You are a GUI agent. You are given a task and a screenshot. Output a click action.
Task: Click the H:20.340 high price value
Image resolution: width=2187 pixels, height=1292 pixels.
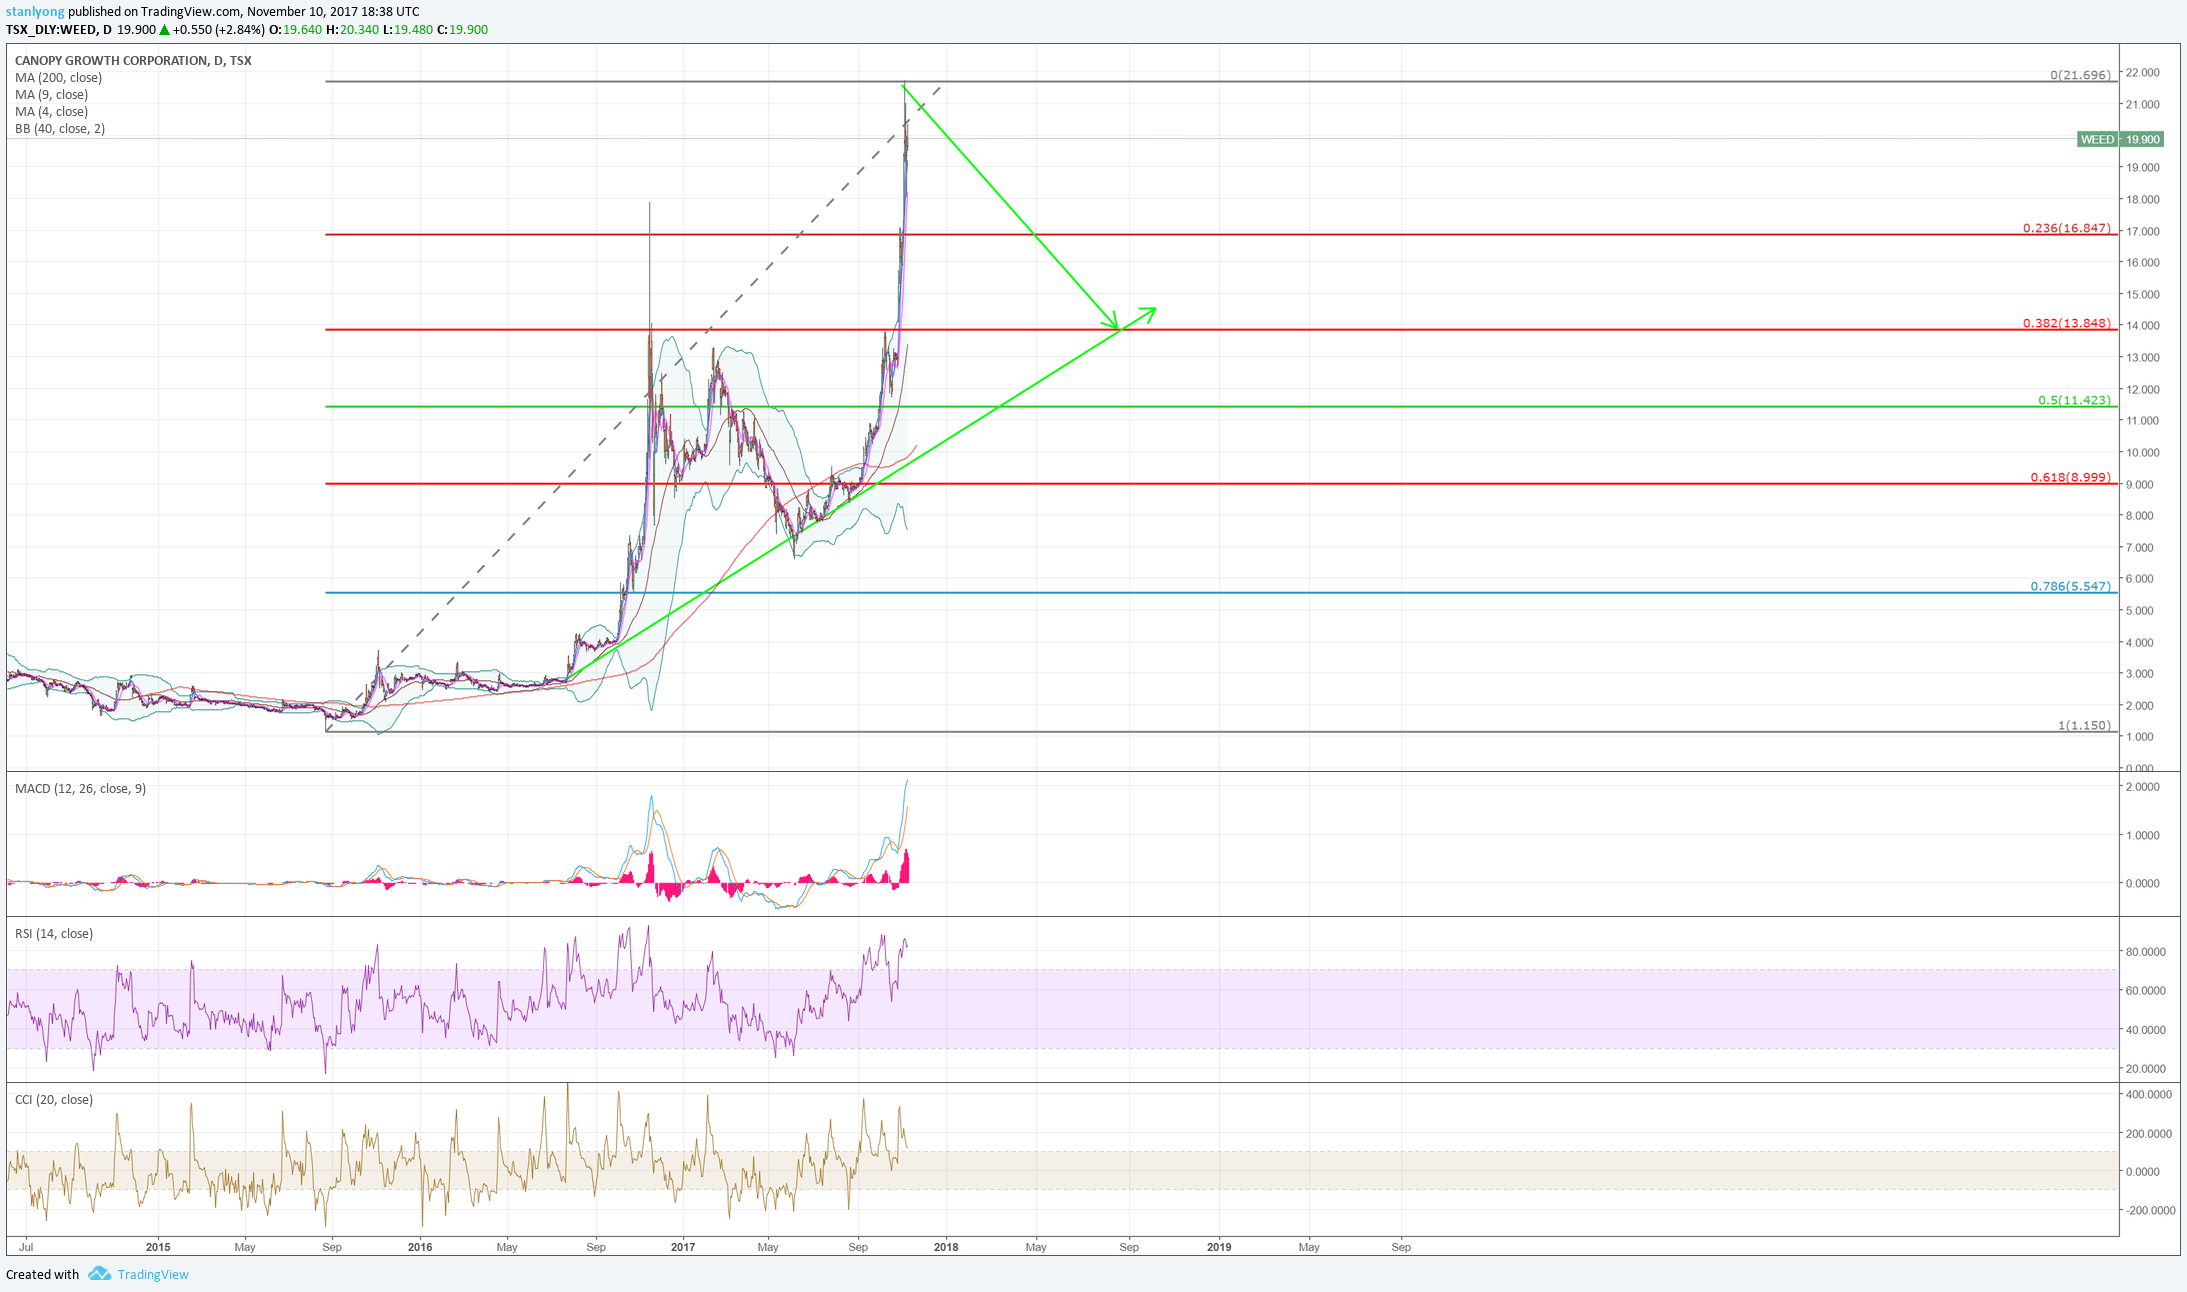[353, 30]
